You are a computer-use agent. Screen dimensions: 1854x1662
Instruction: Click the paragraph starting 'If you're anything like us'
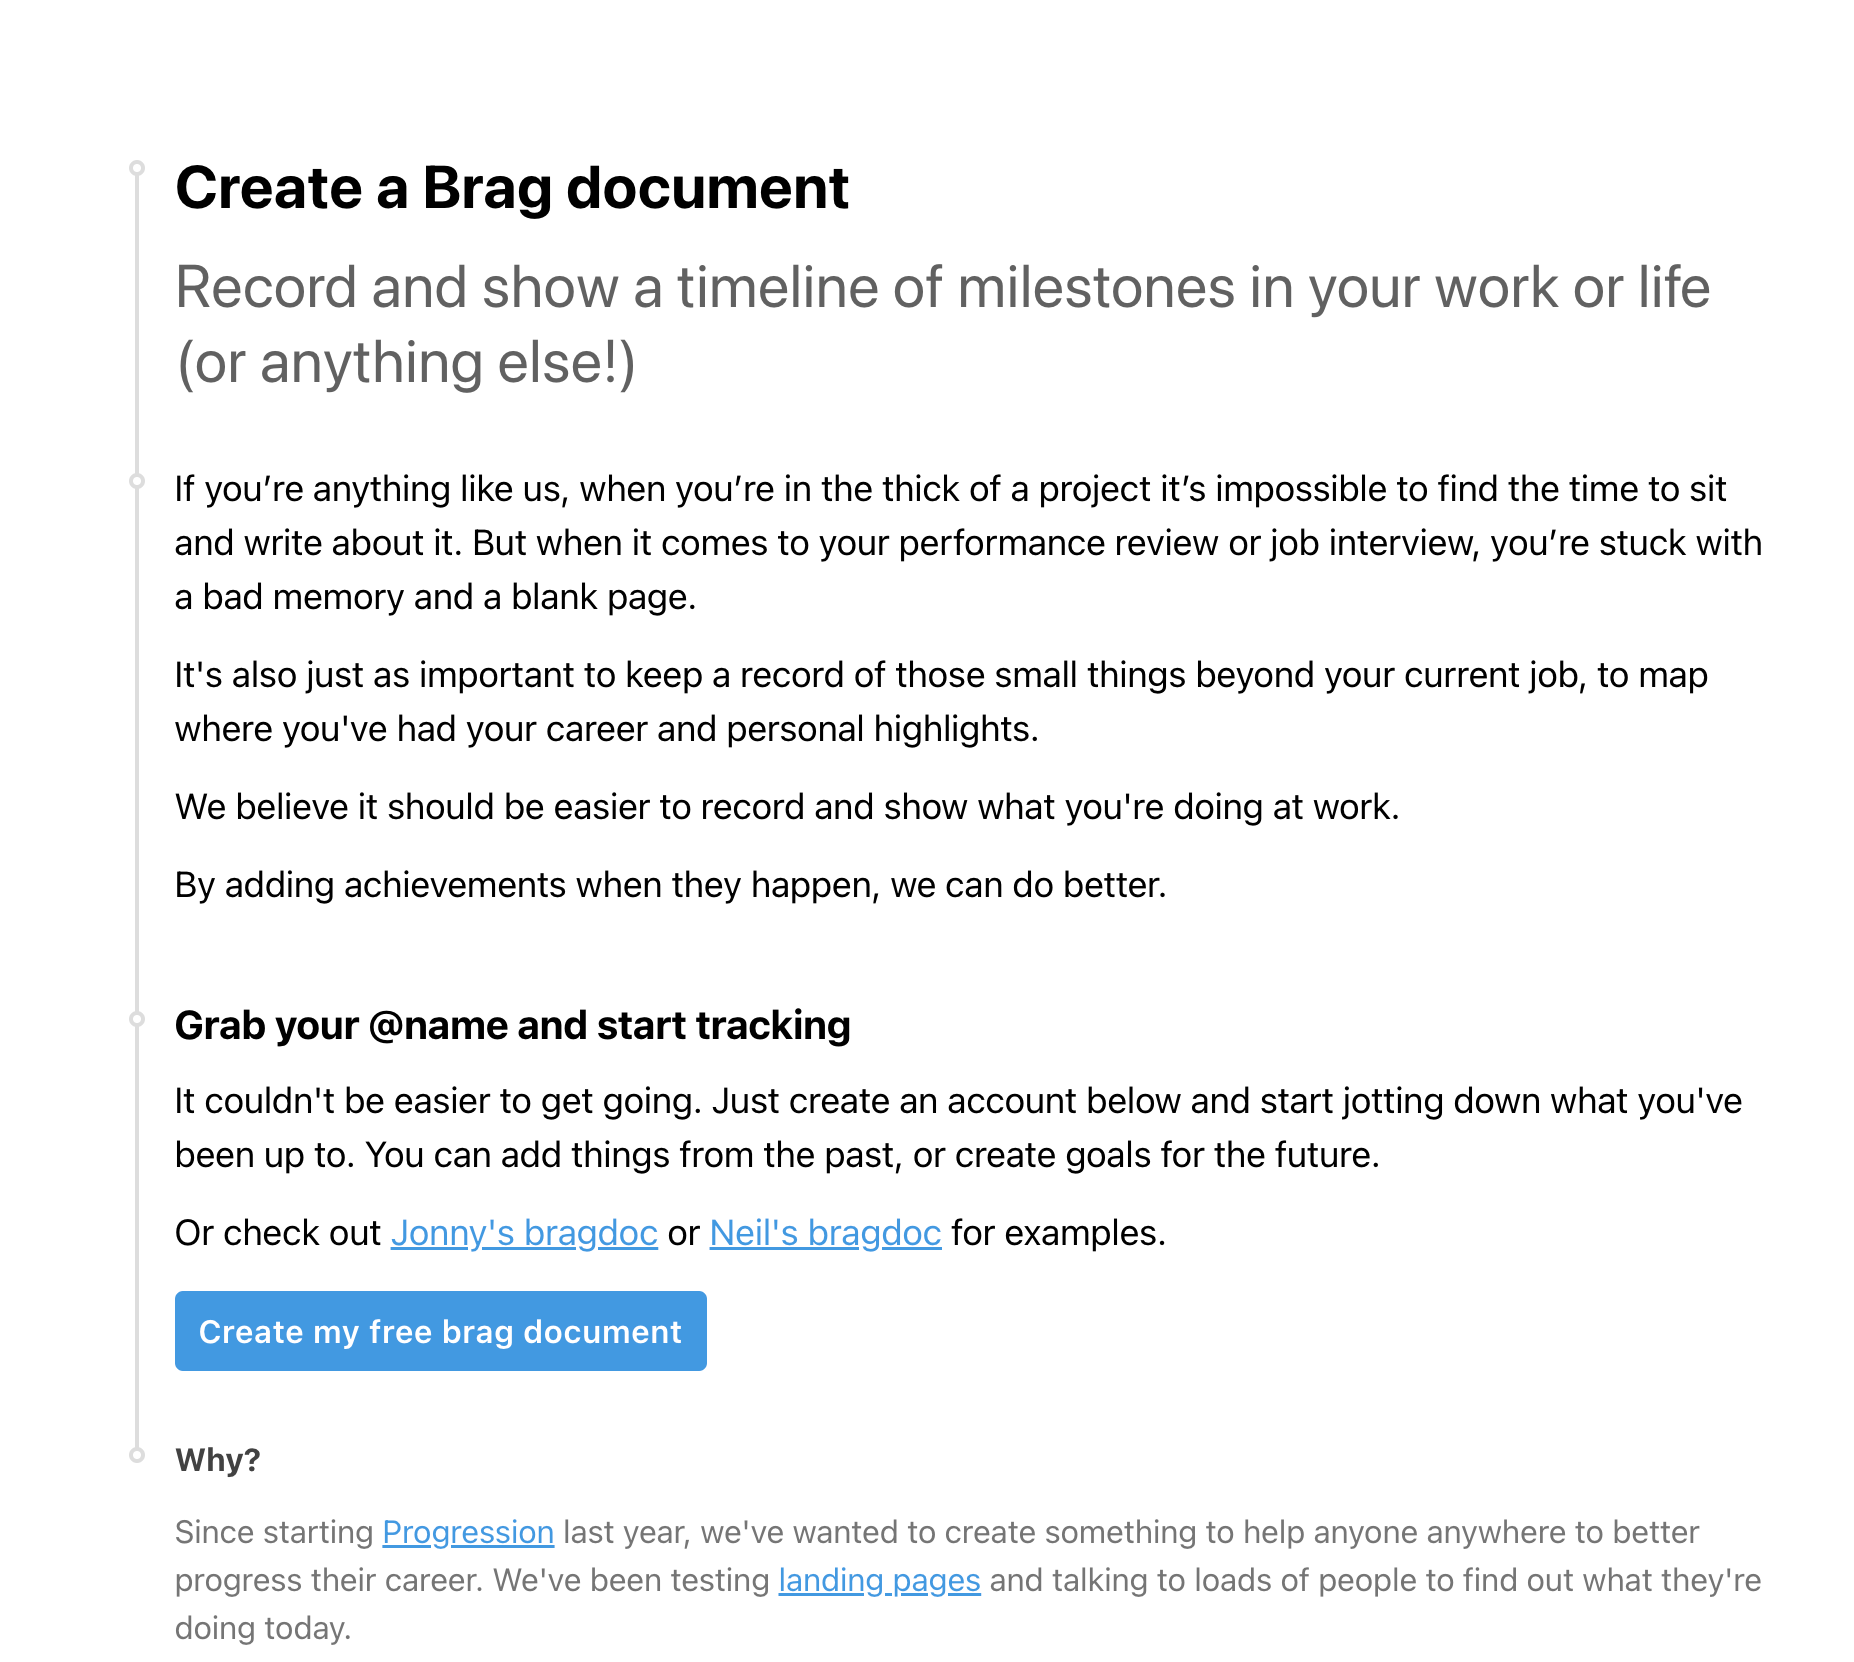pyautogui.click(x=968, y=543)
